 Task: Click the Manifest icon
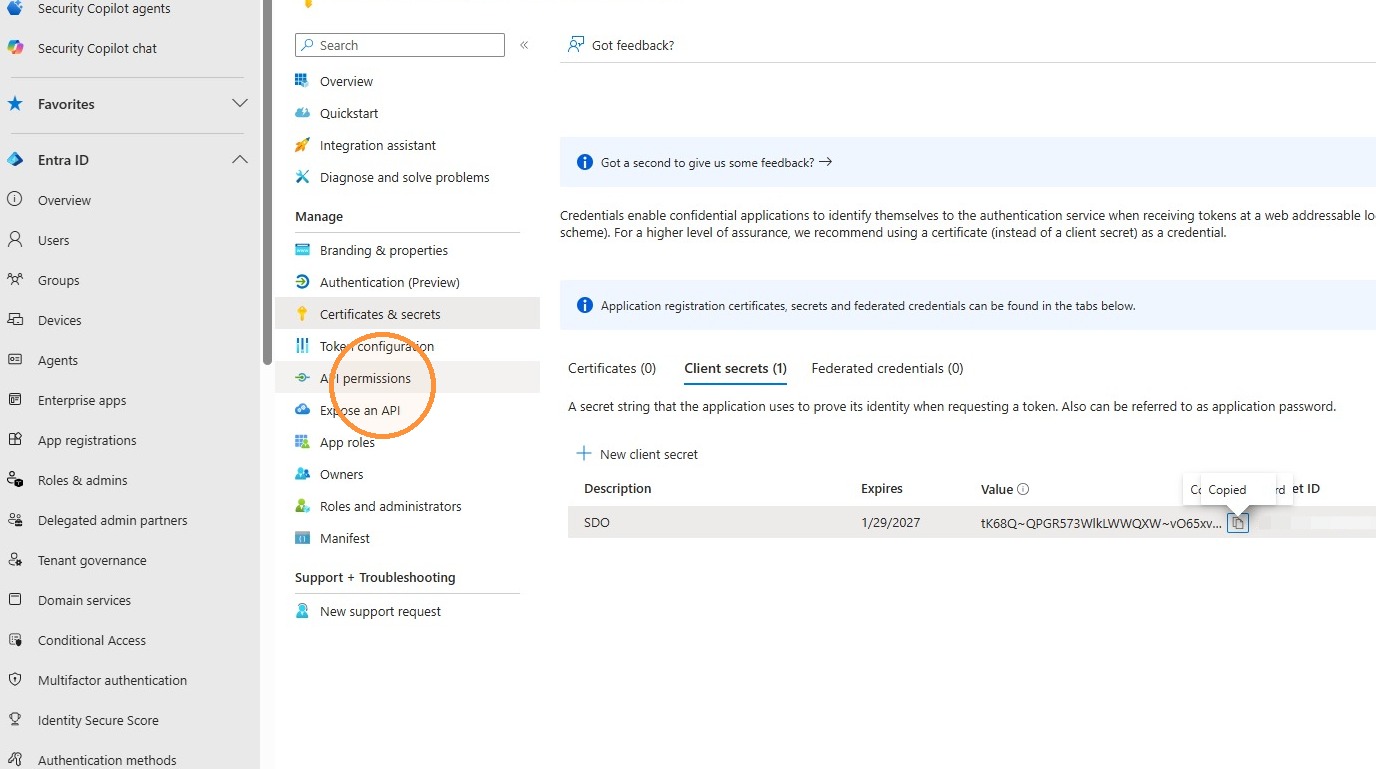click(x=302, y=538)
